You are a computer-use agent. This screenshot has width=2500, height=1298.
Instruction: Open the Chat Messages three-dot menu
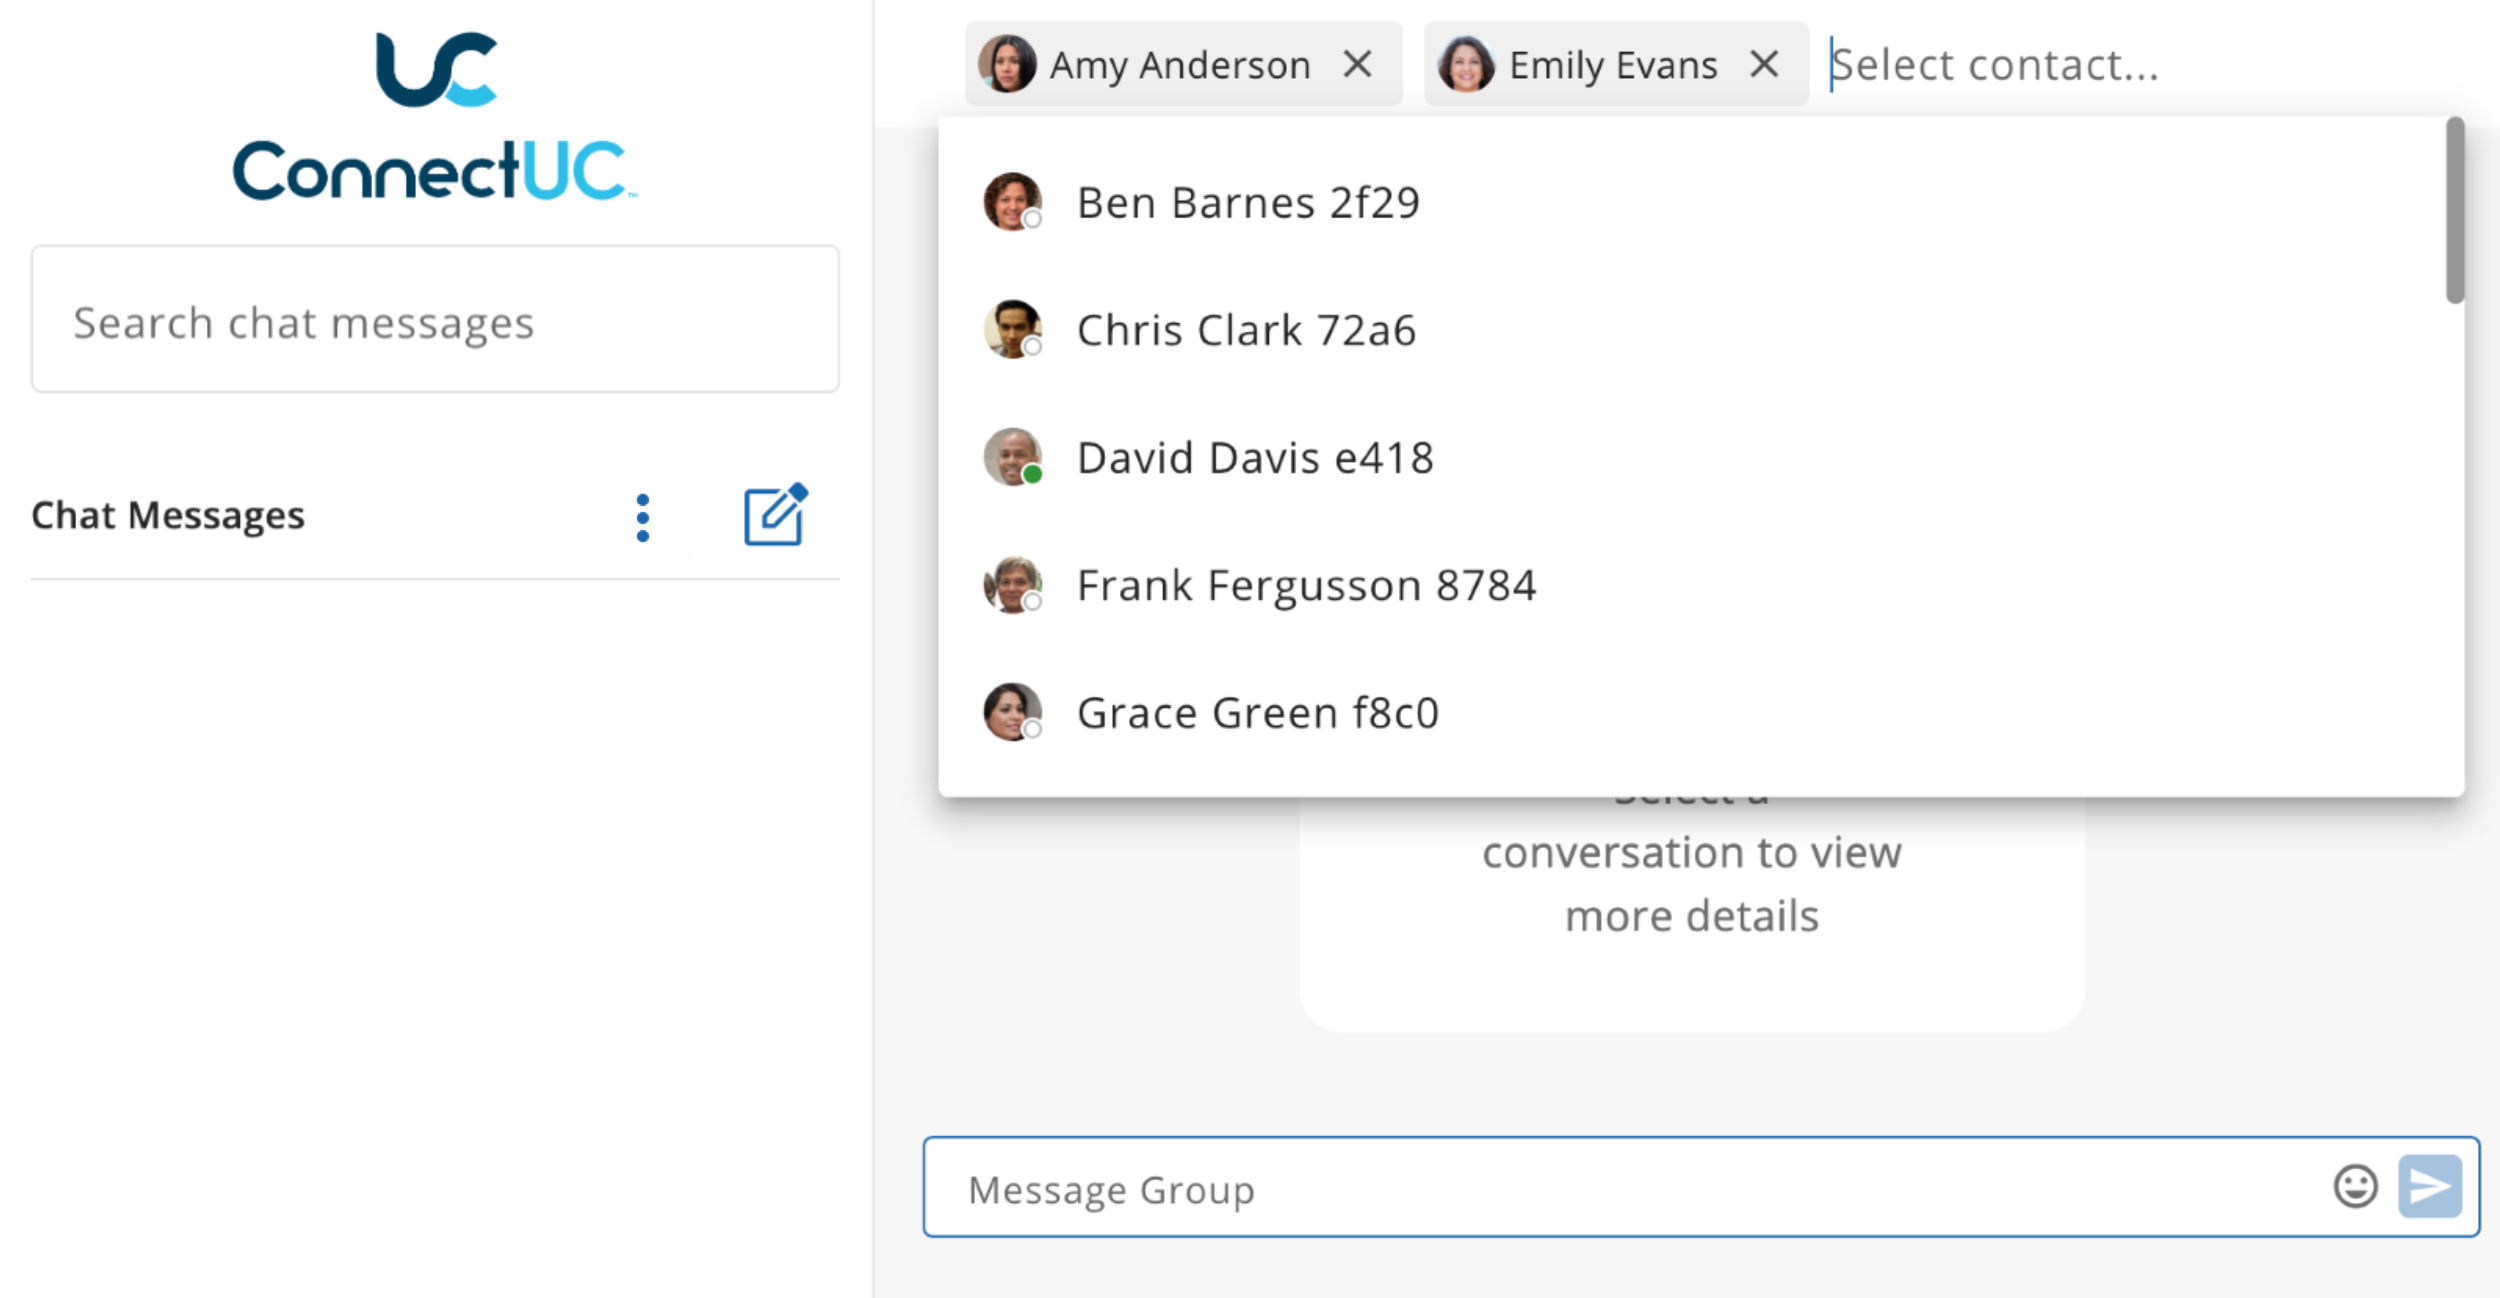coord(643,518)
